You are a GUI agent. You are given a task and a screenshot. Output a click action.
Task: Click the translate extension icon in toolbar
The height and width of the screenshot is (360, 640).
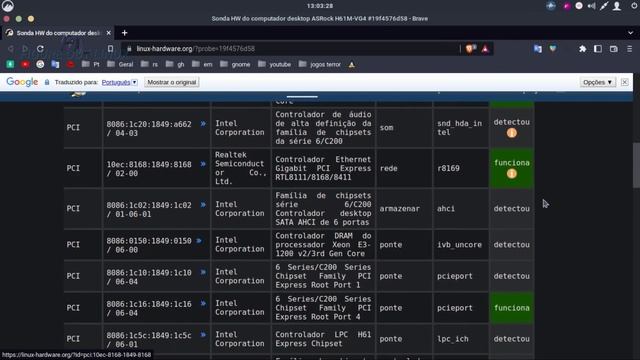click(x=538, y=49)
